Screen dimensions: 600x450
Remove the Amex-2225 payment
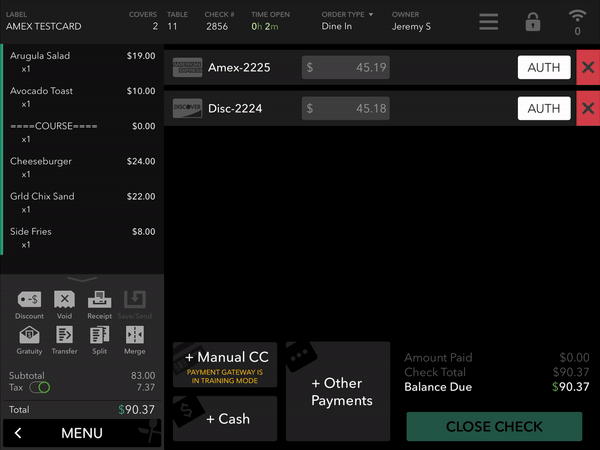point(588,67)
